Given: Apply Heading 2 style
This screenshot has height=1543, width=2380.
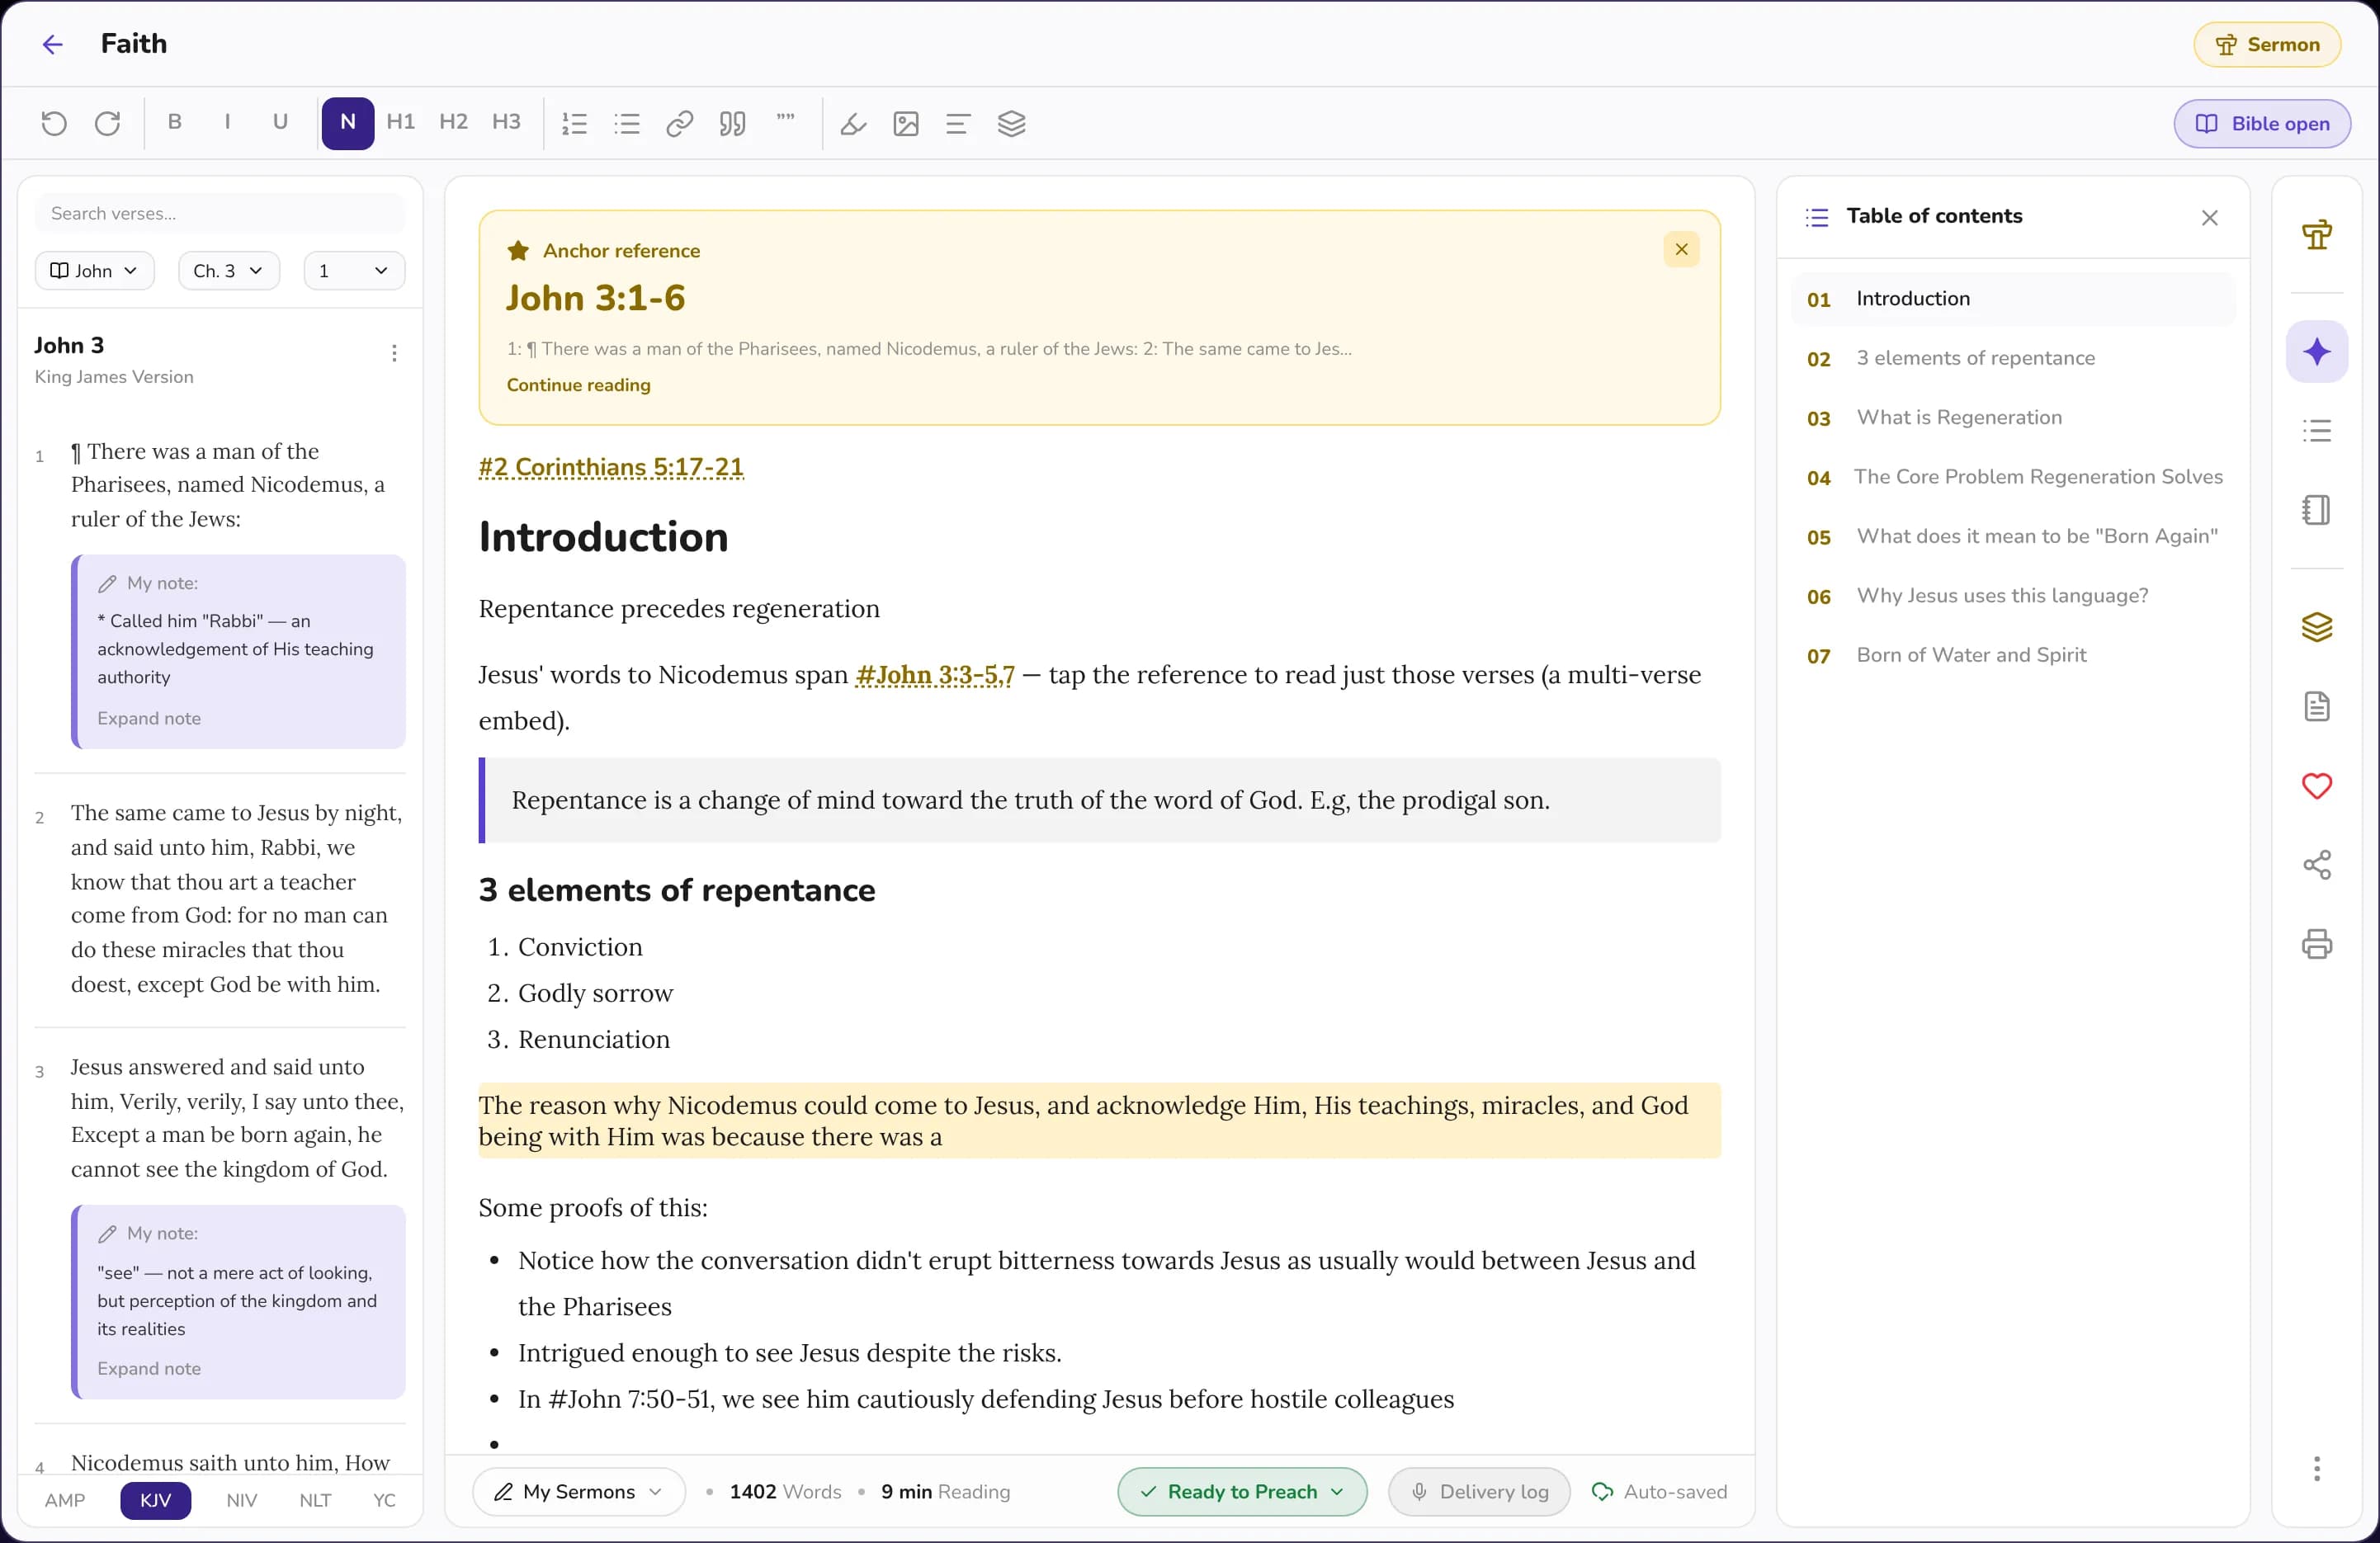Looking at the screenshot, I should coord(453,122).
